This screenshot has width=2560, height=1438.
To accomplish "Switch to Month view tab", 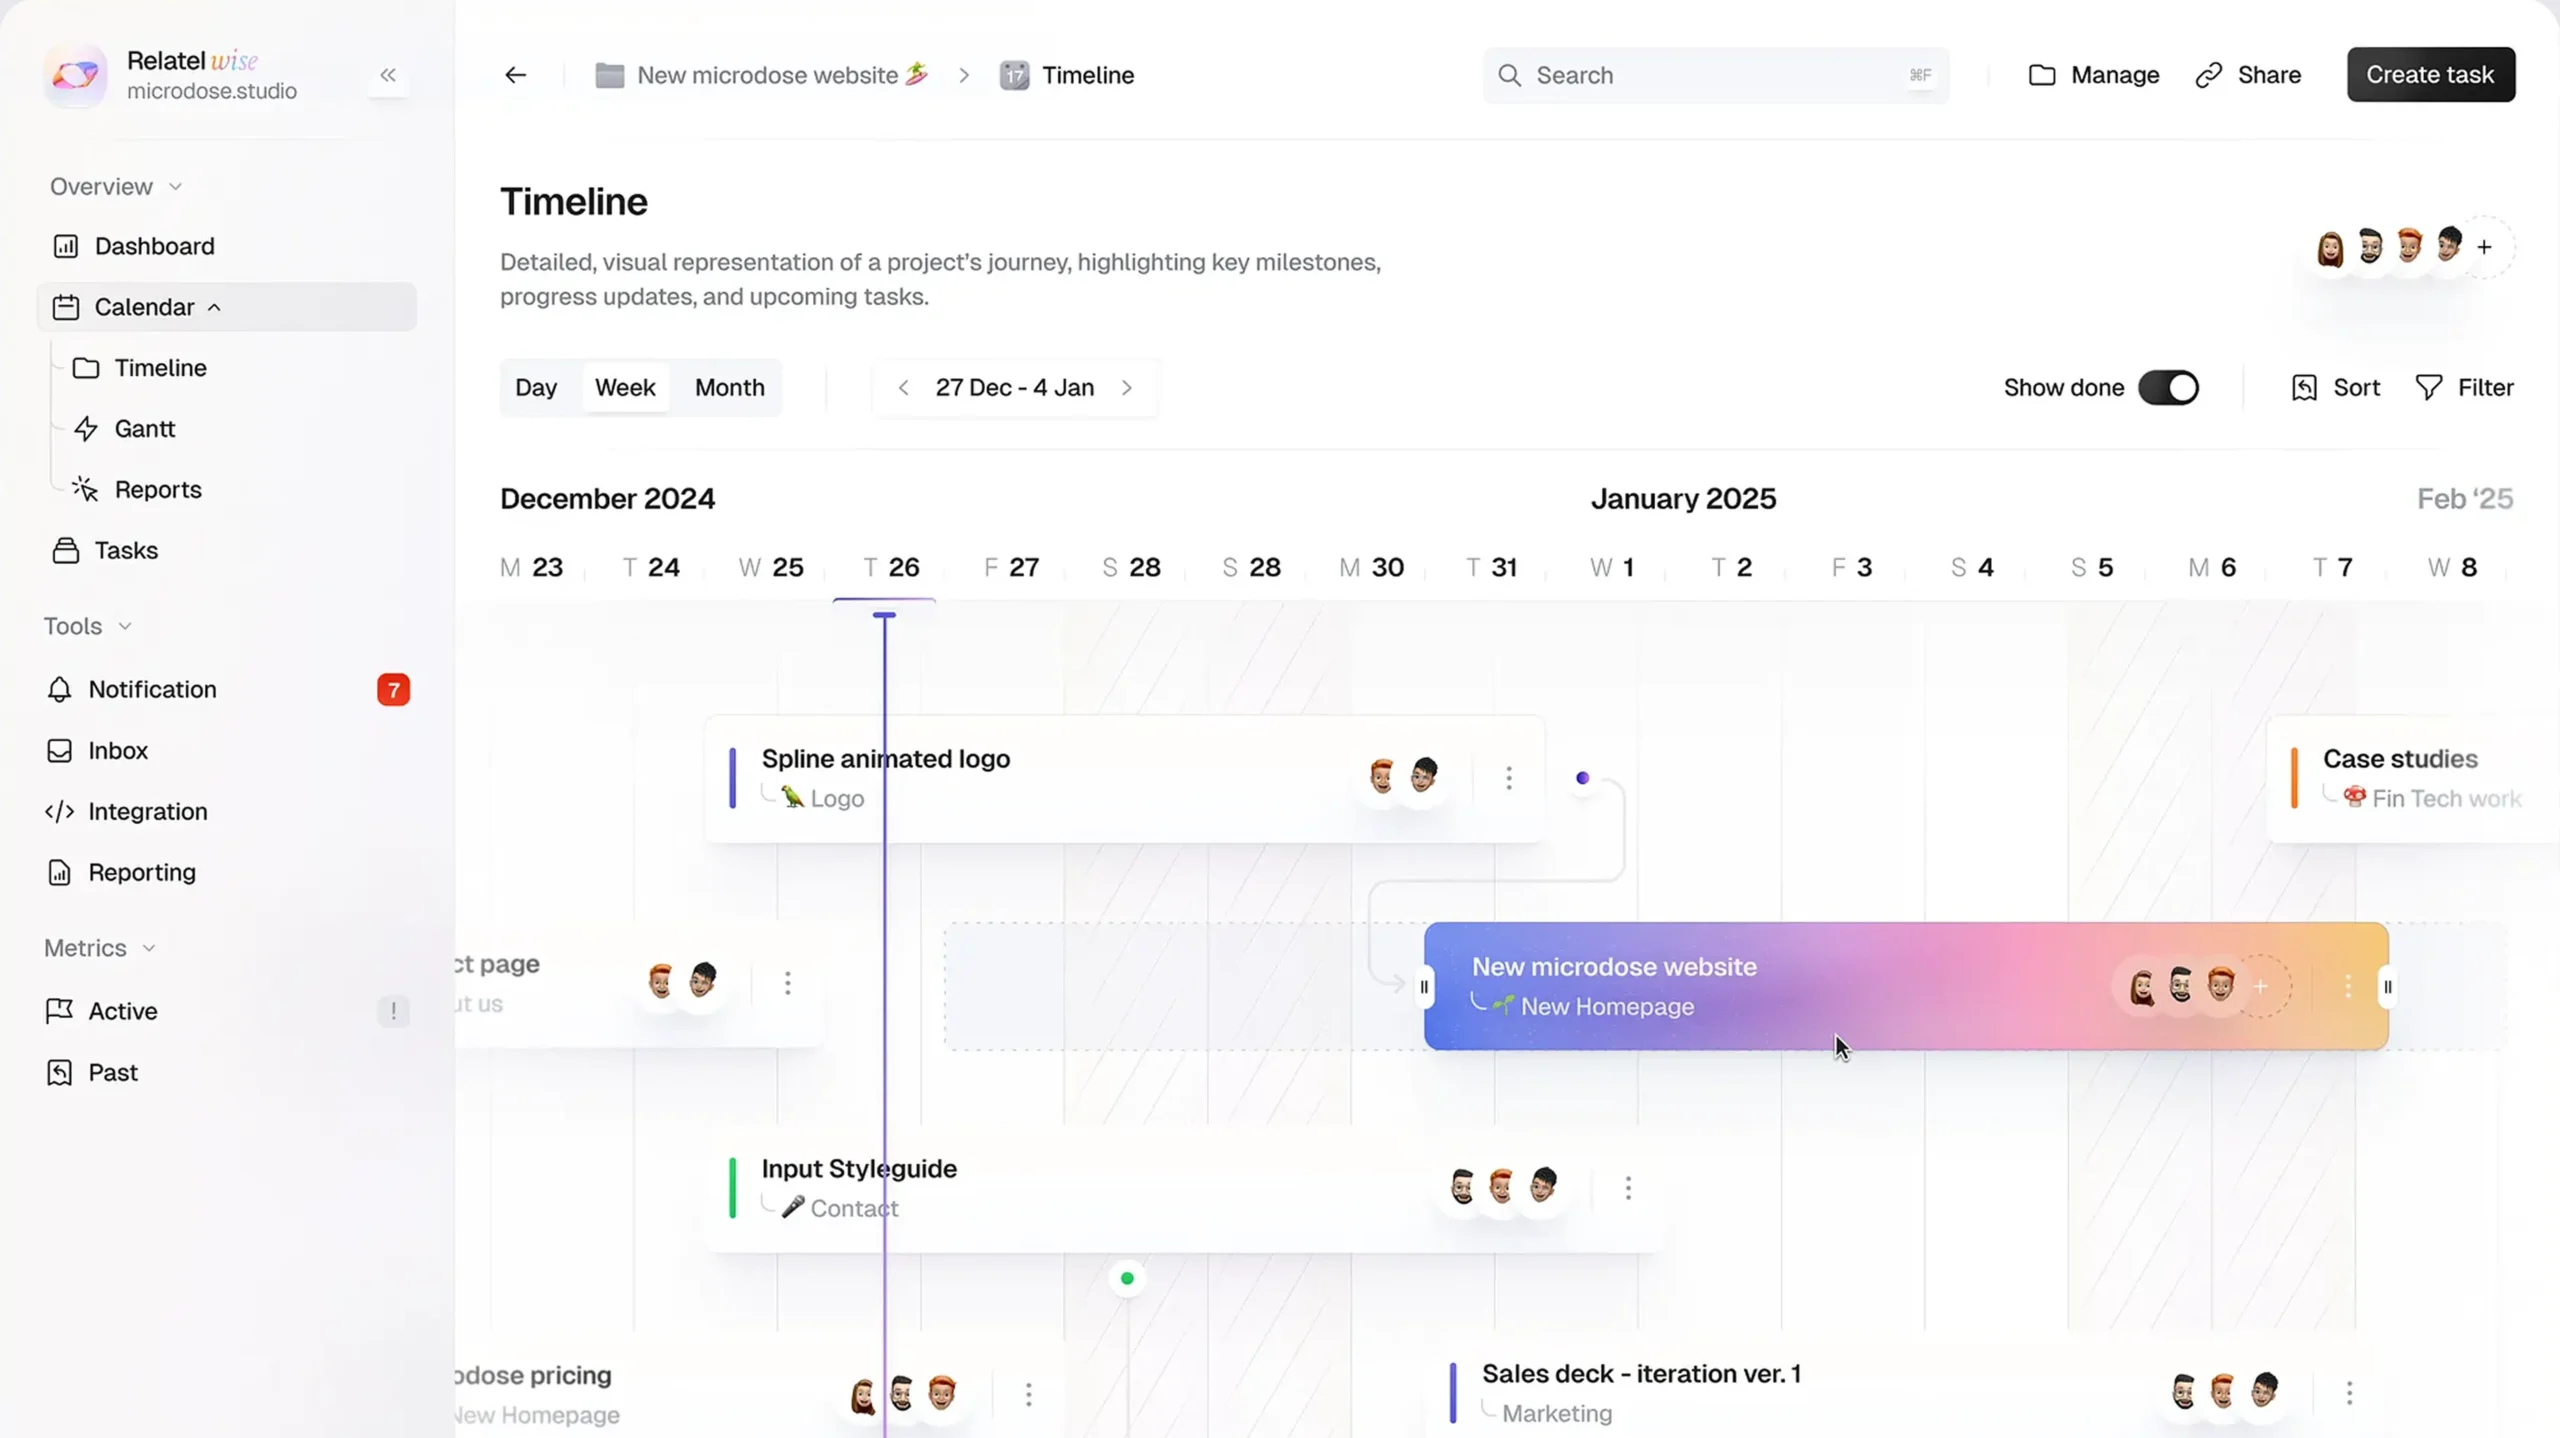I will tap(729, 387).
